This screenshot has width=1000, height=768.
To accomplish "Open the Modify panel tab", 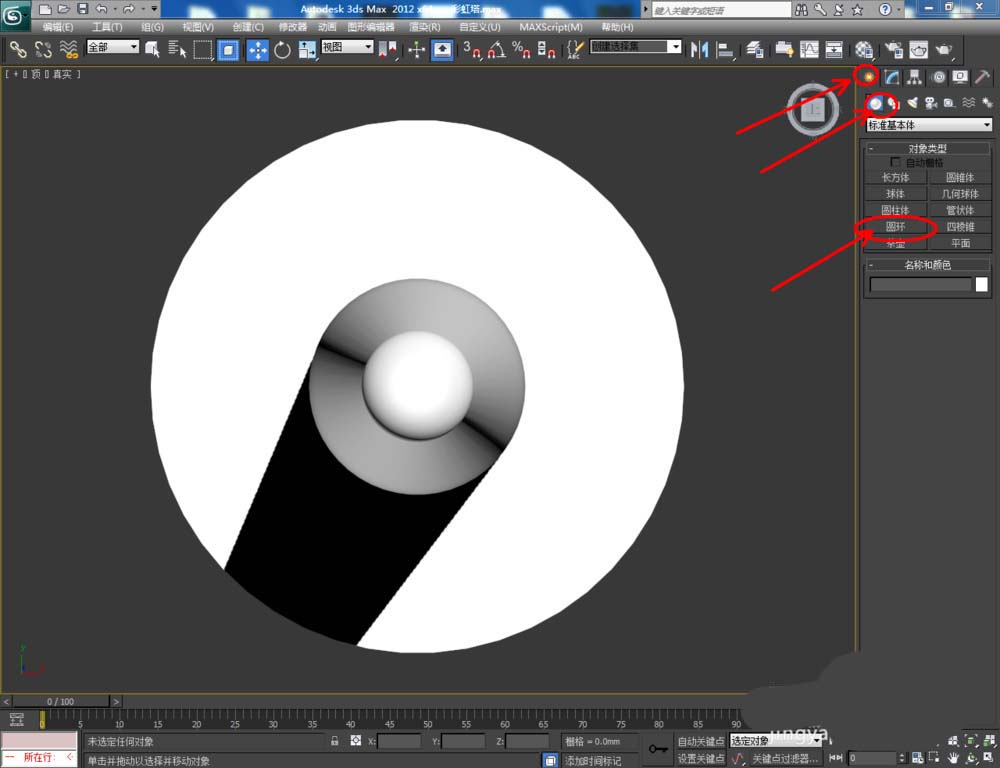I will (x=891, y=77).
